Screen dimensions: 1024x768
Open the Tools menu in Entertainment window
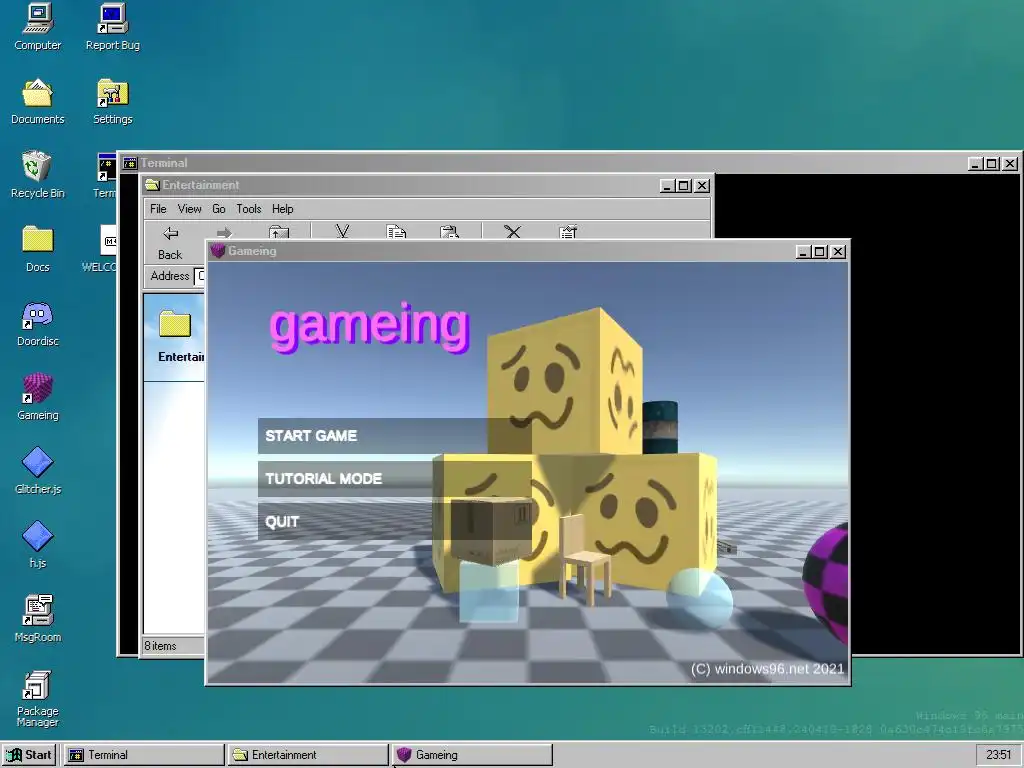pos(249,209)
